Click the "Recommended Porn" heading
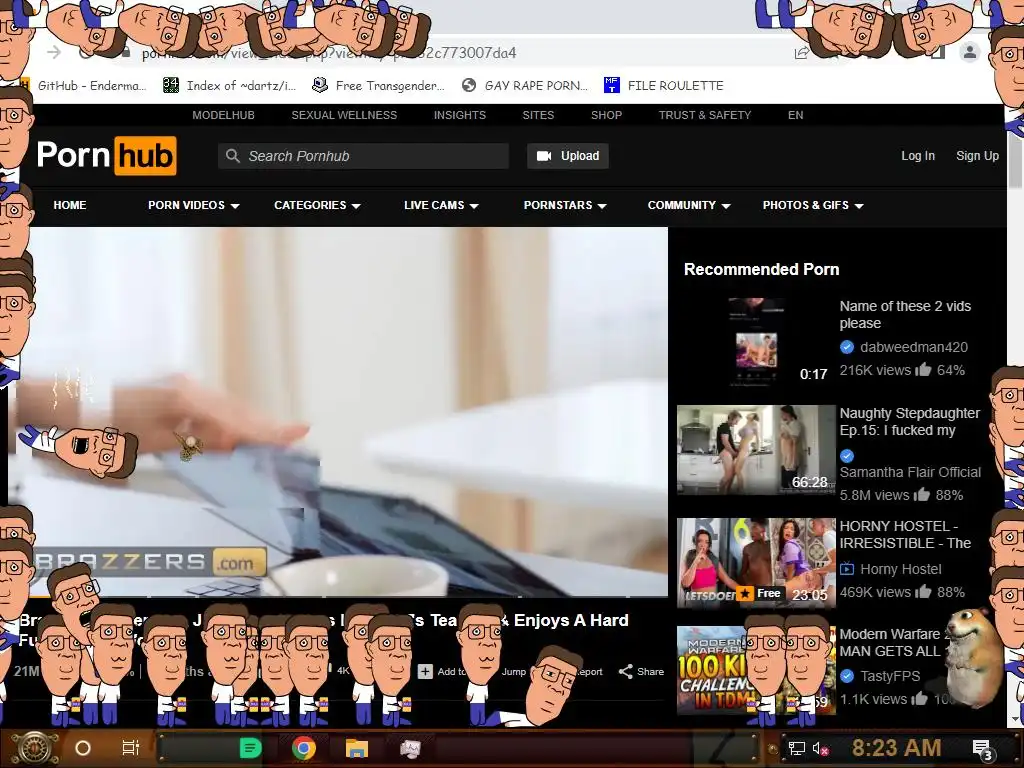The image size is (1024, 768). coord(761,269)
